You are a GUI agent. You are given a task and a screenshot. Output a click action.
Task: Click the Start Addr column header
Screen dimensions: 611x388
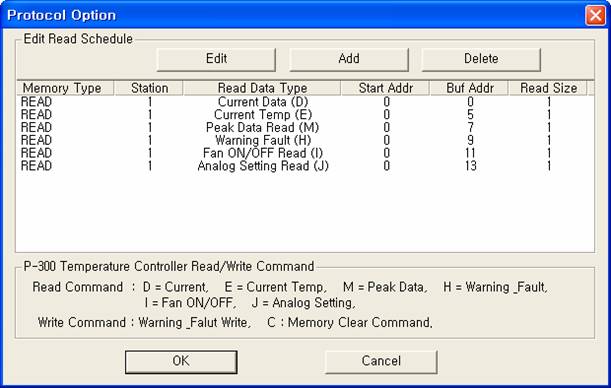click(x=385, y=88)
